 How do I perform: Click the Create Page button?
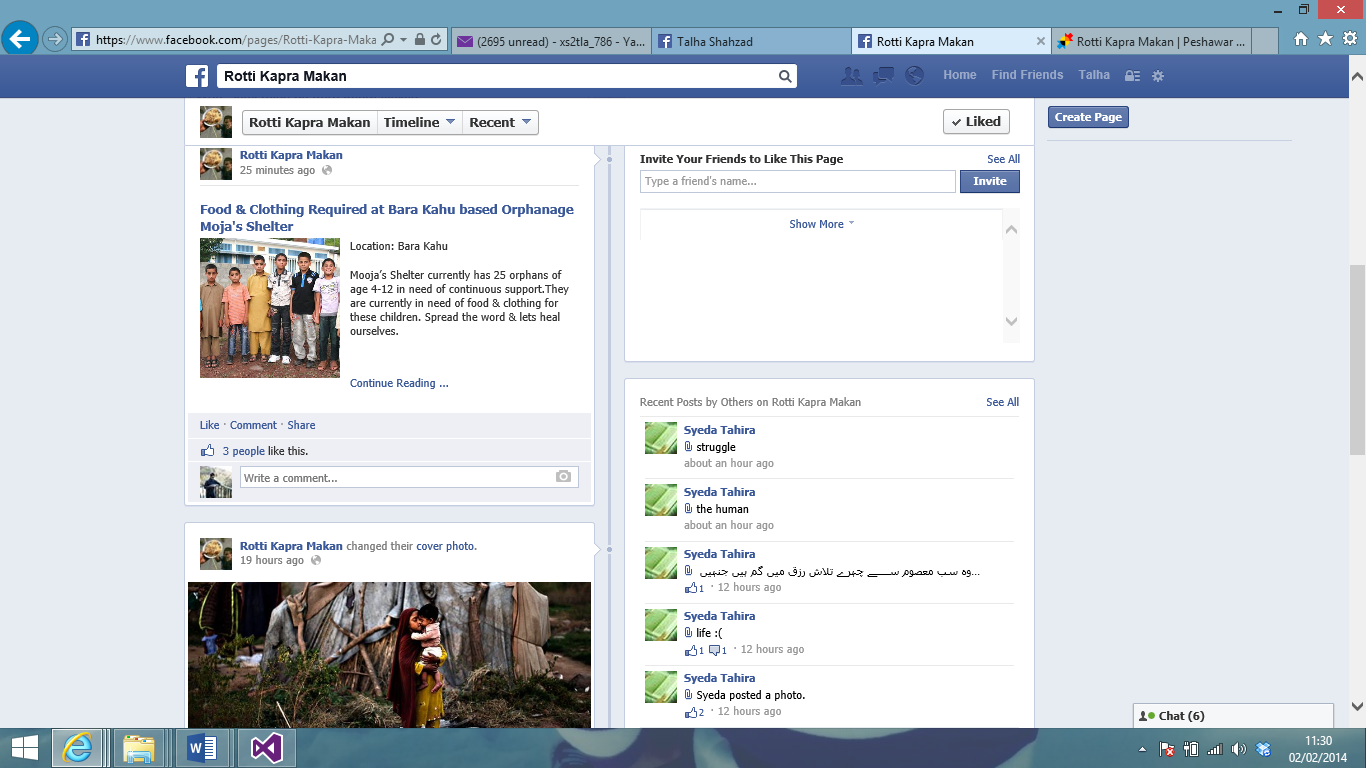tap(1088, 117)
